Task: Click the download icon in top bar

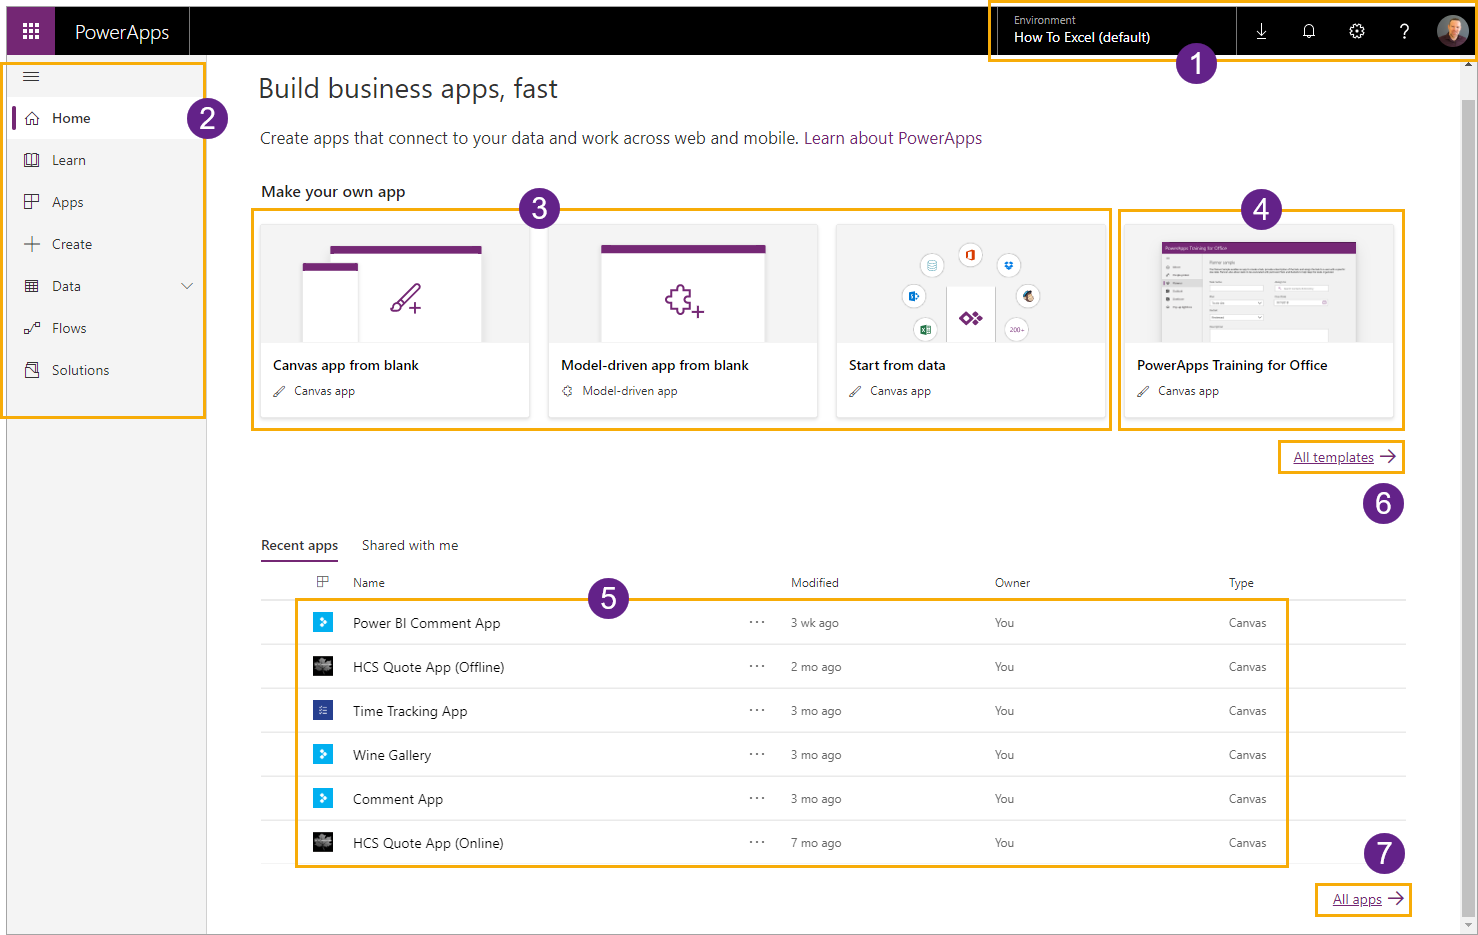Action: (1262, 31)
